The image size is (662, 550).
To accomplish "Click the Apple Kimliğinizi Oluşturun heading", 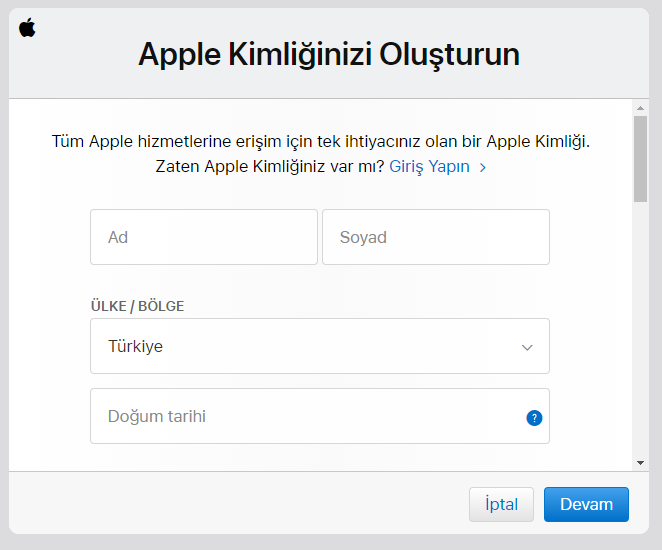I will click(x=329, y=54).
